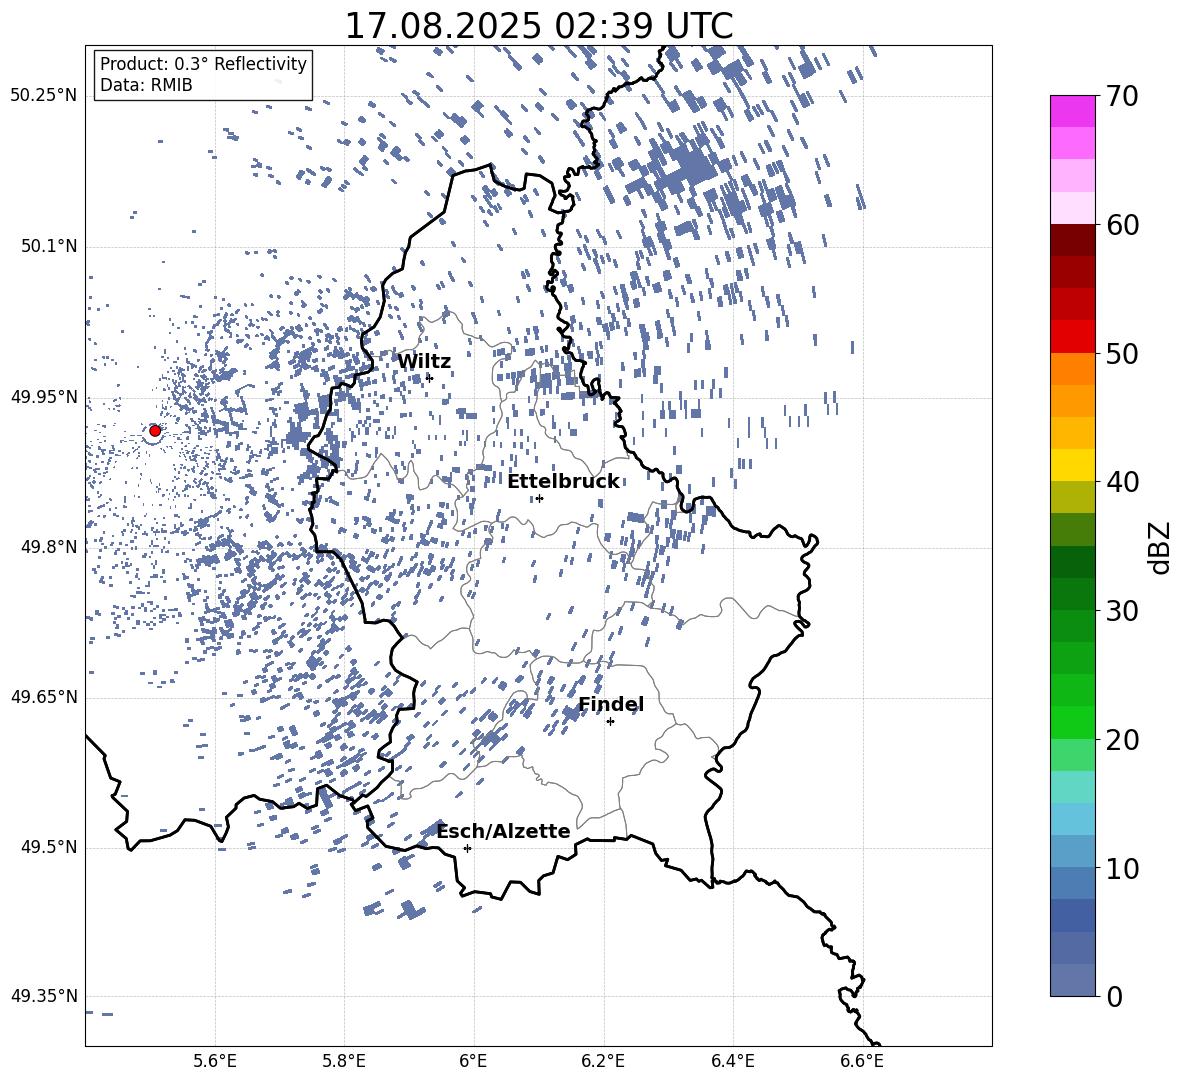Click the Findel station cross marker
The height and width of the screenshot is (1081, 1184).
pyautogui.click(x=610, y=722)
